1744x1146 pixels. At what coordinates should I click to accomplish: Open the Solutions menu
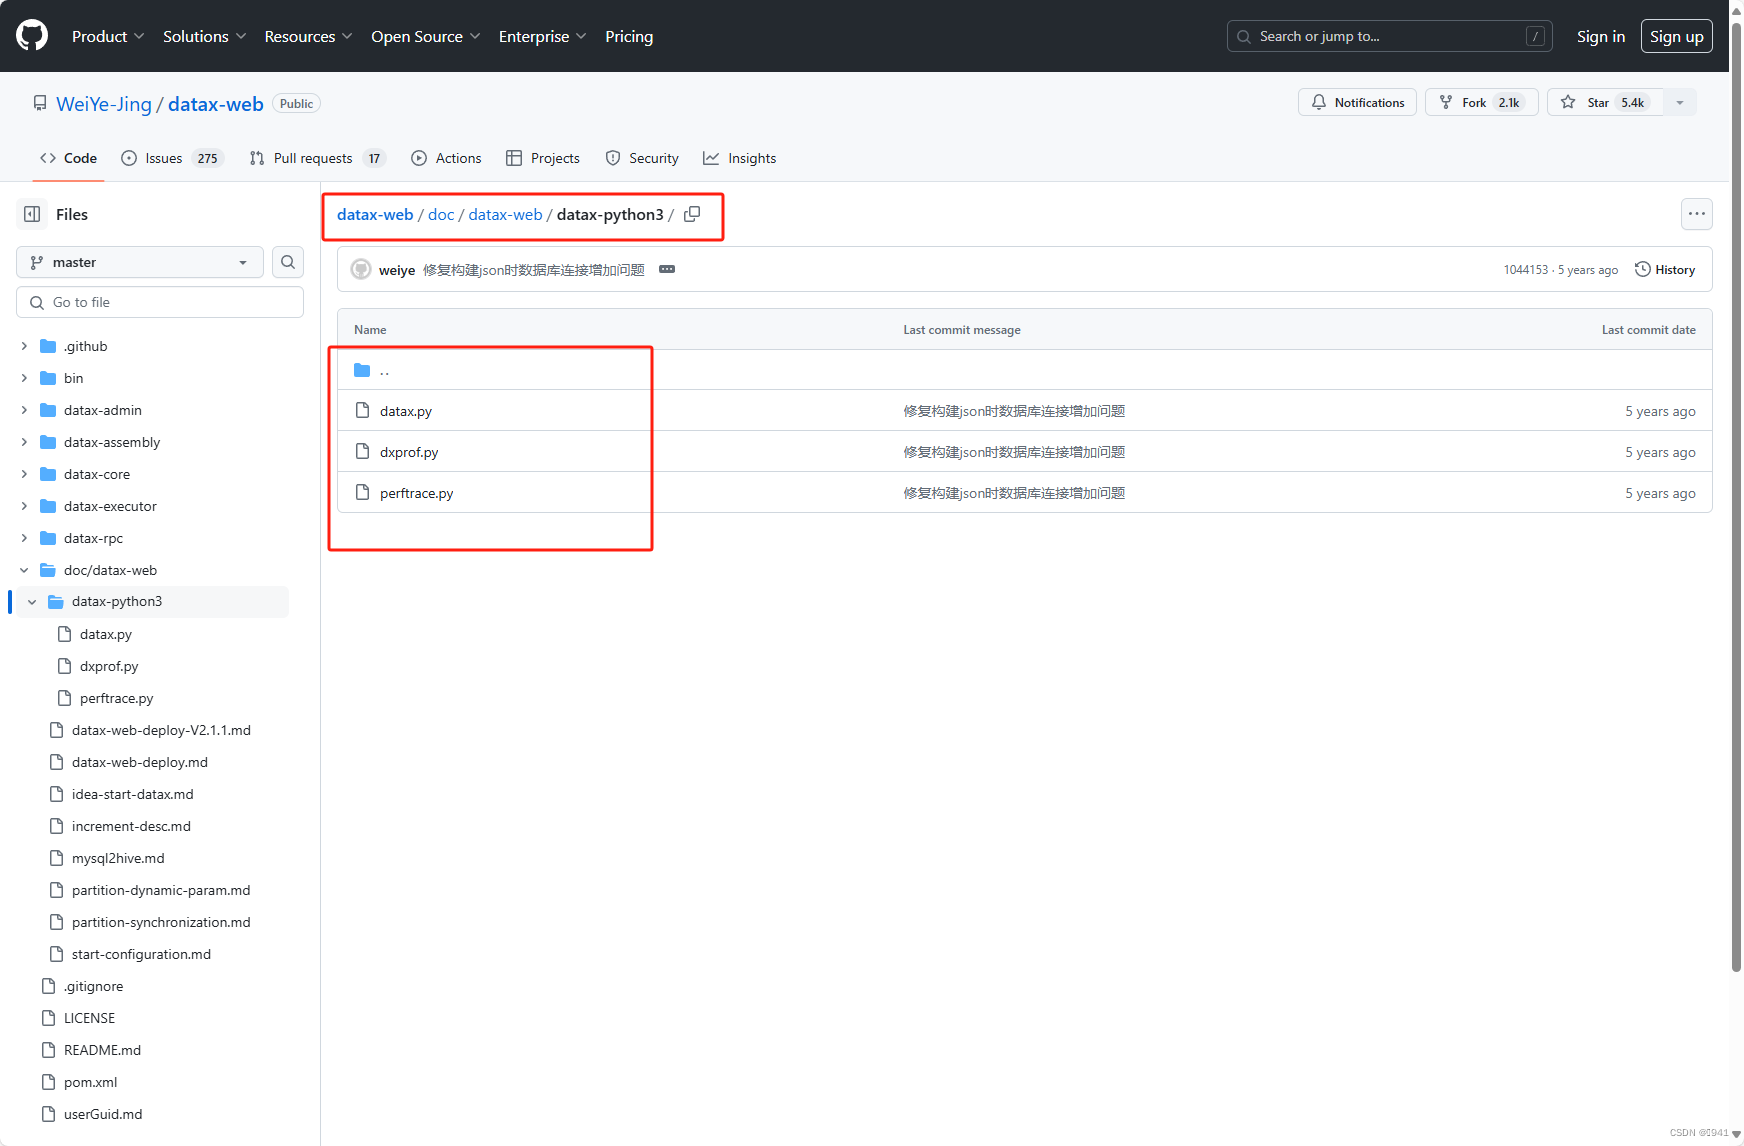tap(204, 36)
